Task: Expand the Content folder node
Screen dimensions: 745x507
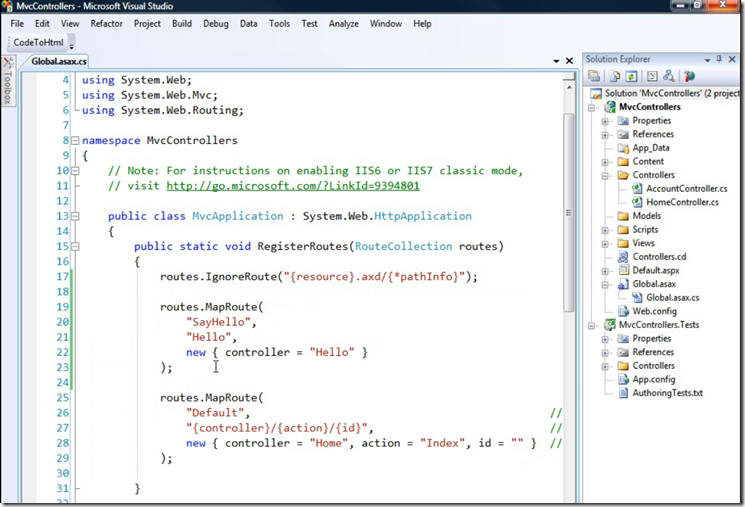Action: click(605, 162)
